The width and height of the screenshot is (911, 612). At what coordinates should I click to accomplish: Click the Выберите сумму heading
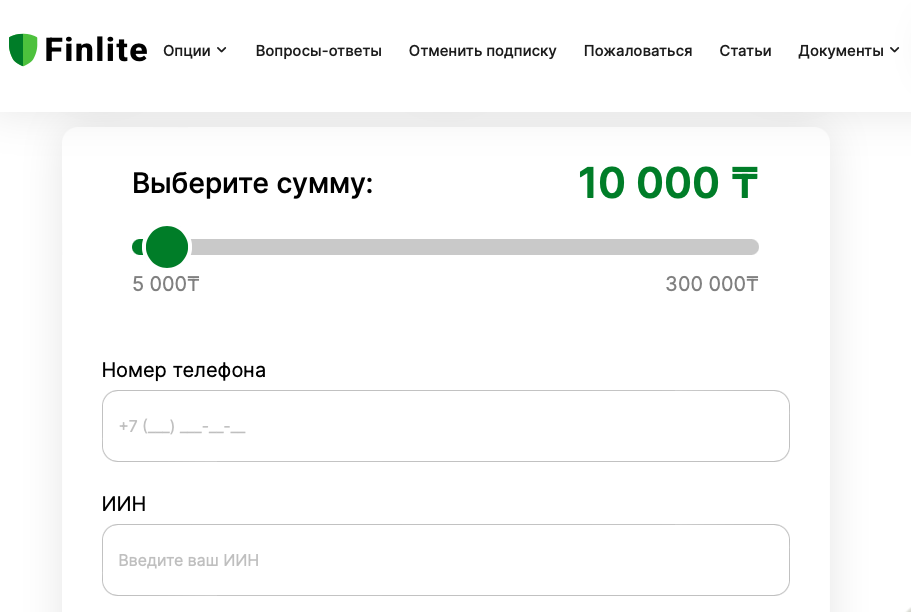(252, 184)
